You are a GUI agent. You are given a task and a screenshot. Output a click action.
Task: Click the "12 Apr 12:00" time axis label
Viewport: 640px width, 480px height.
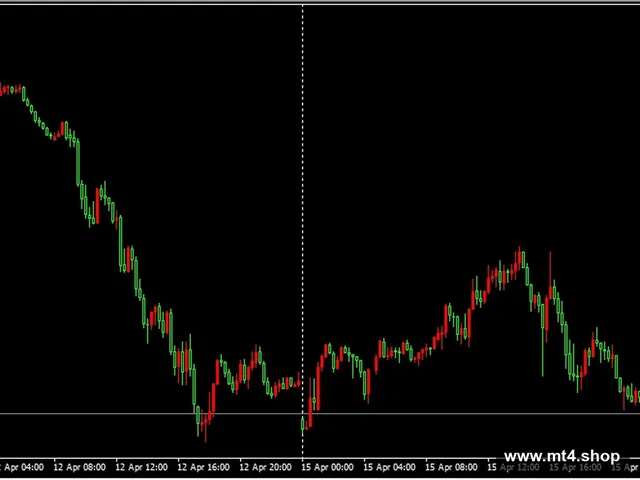(142, 467)
